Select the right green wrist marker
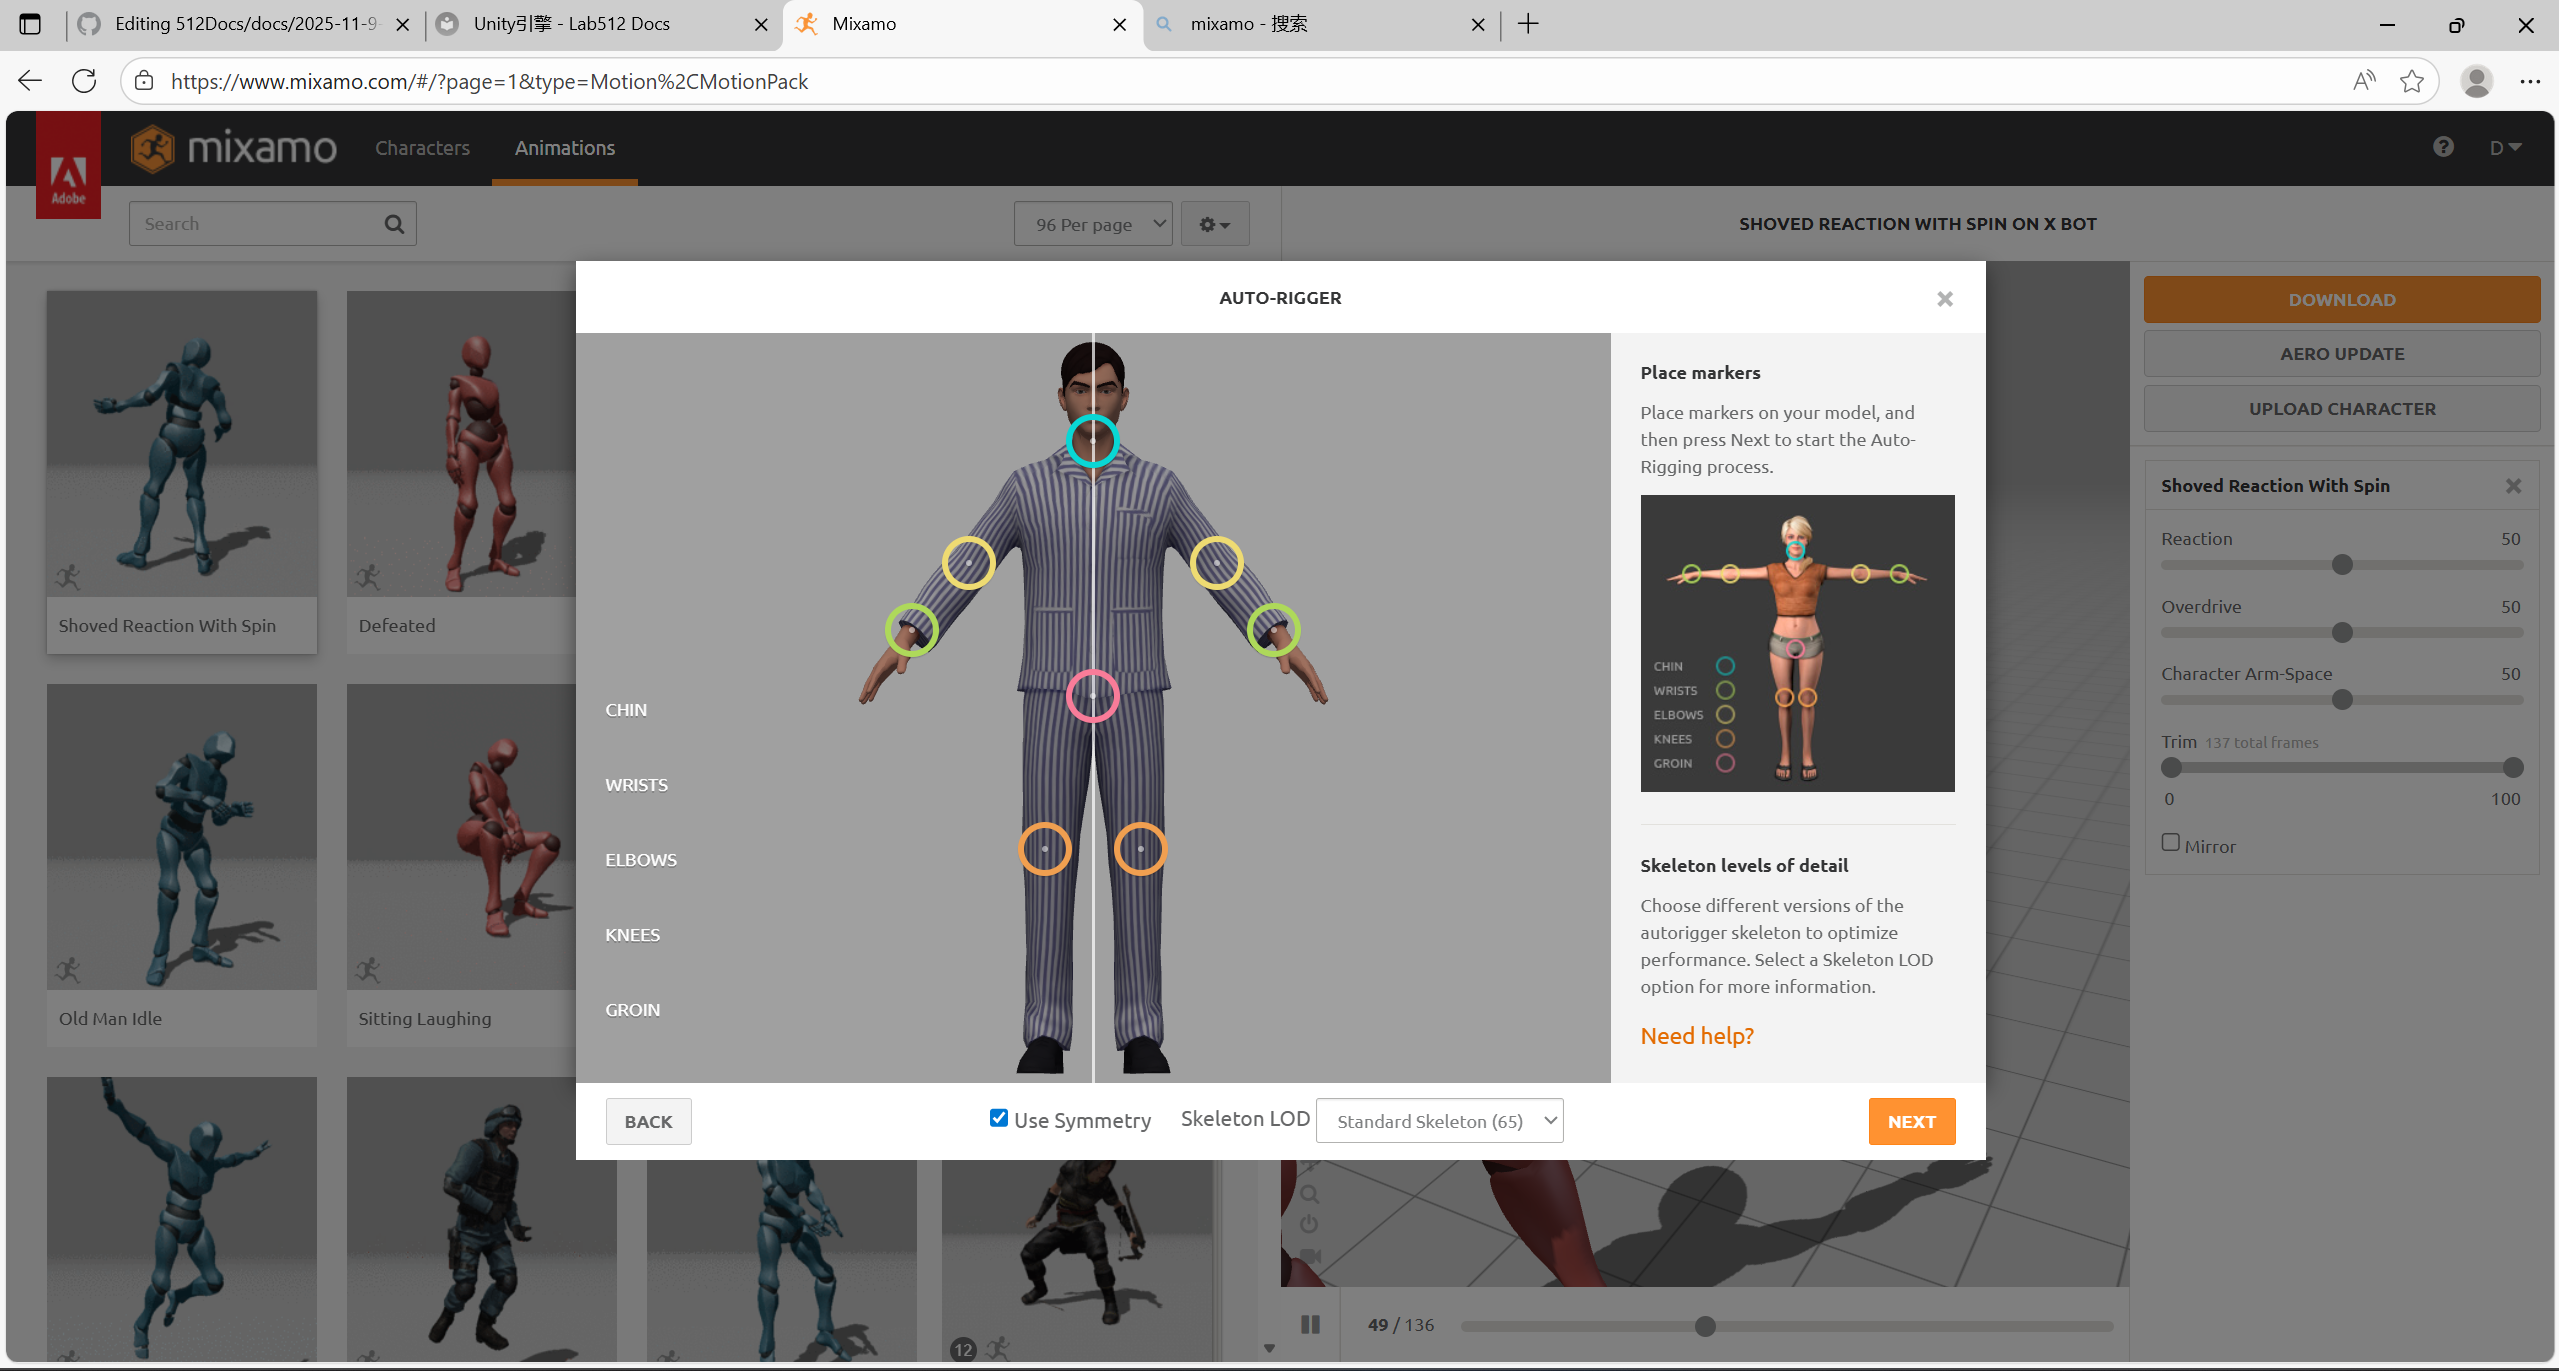Screen dimensions: 2559x1371 pos(1273,630)
